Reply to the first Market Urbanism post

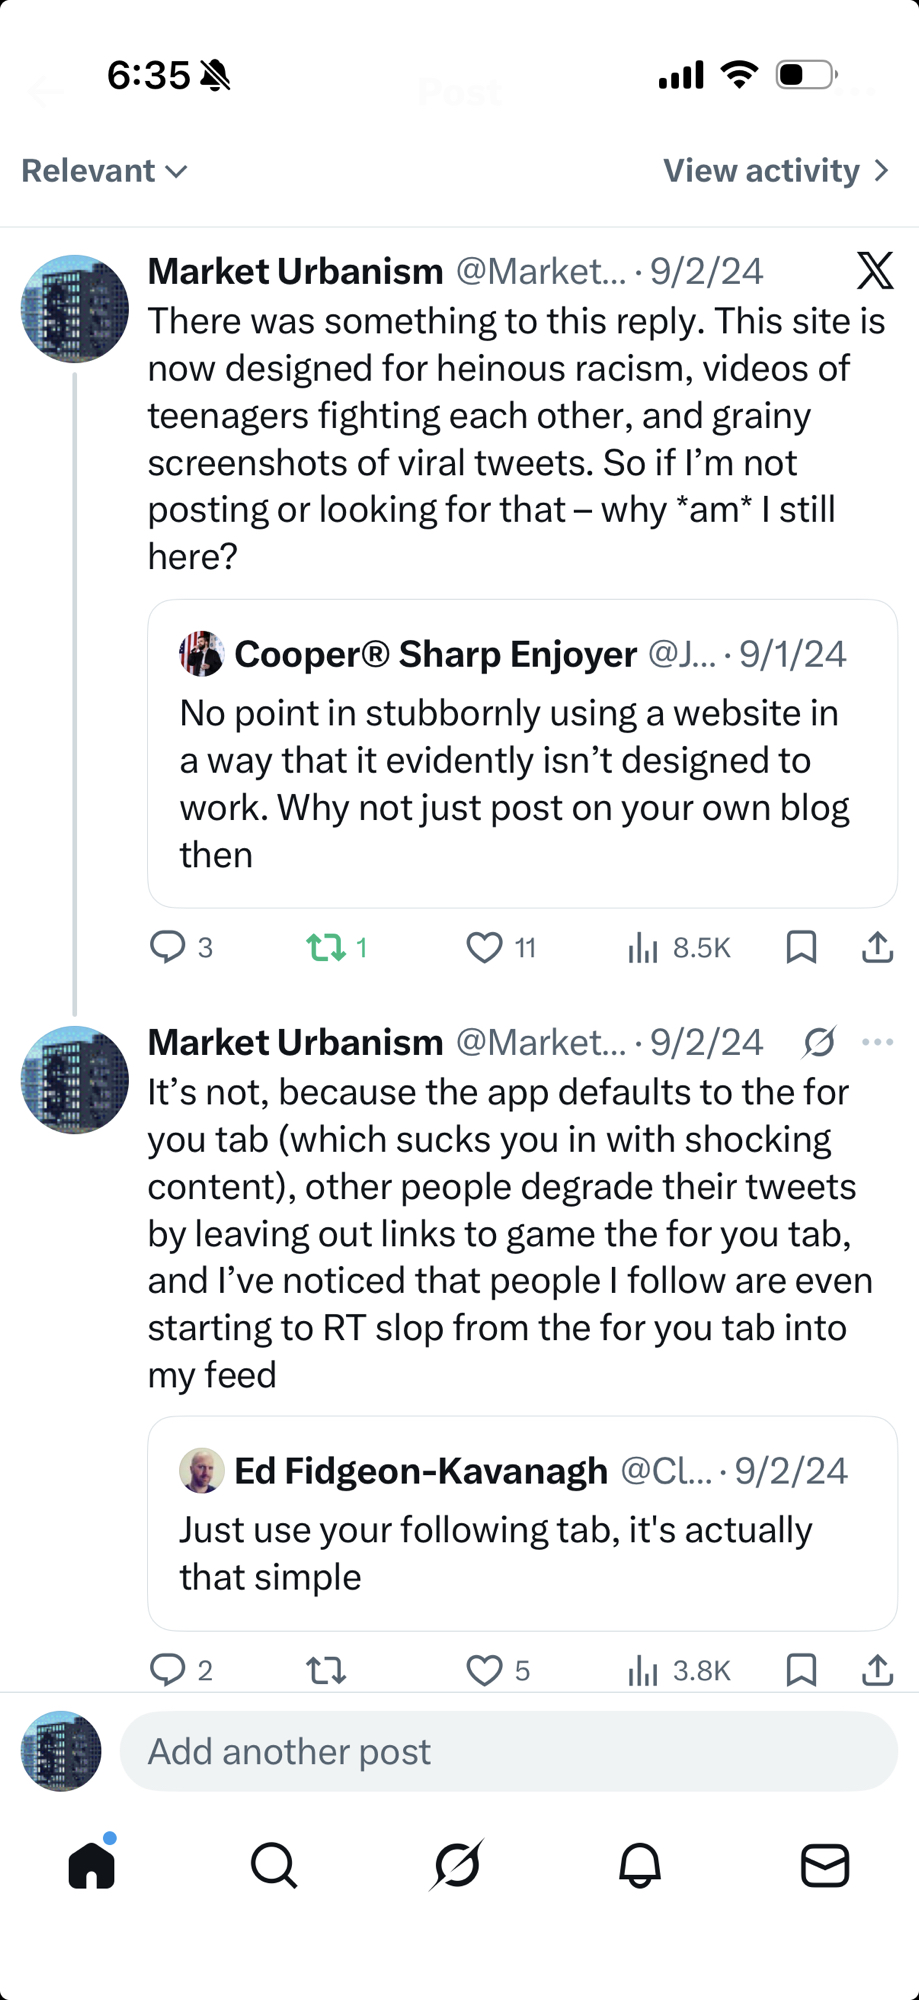pos(168,946)
